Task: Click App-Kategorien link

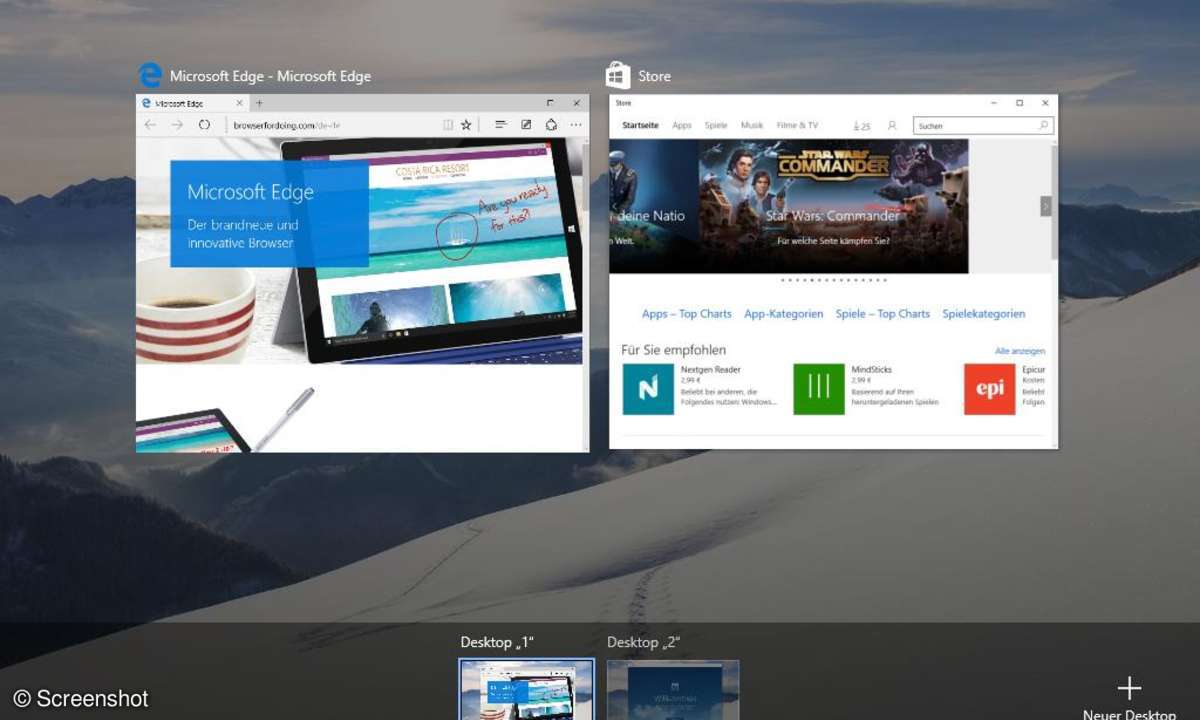Action: pyautogui.click(x=784, y=314)
